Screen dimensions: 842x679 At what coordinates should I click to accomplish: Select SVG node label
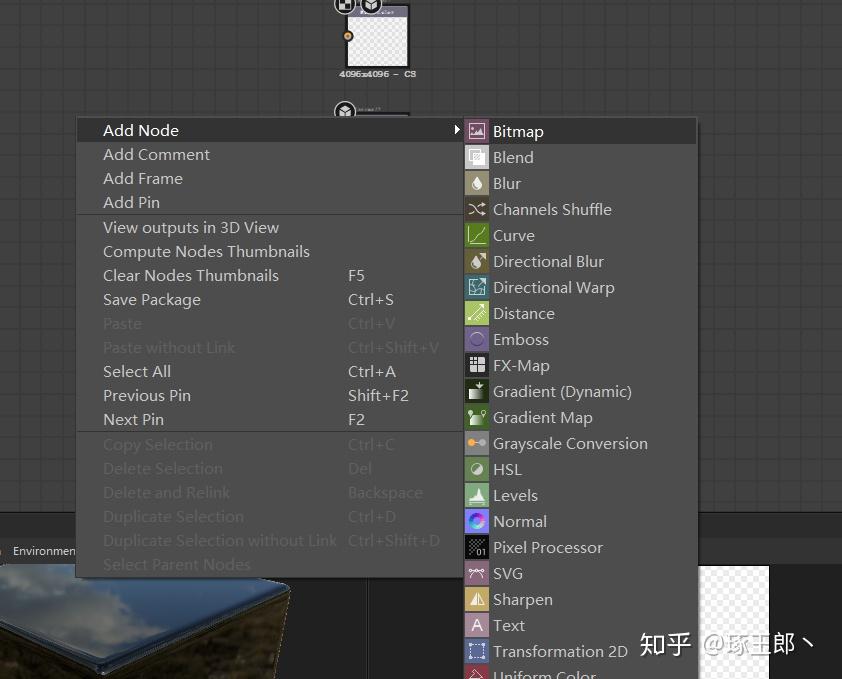508,574
